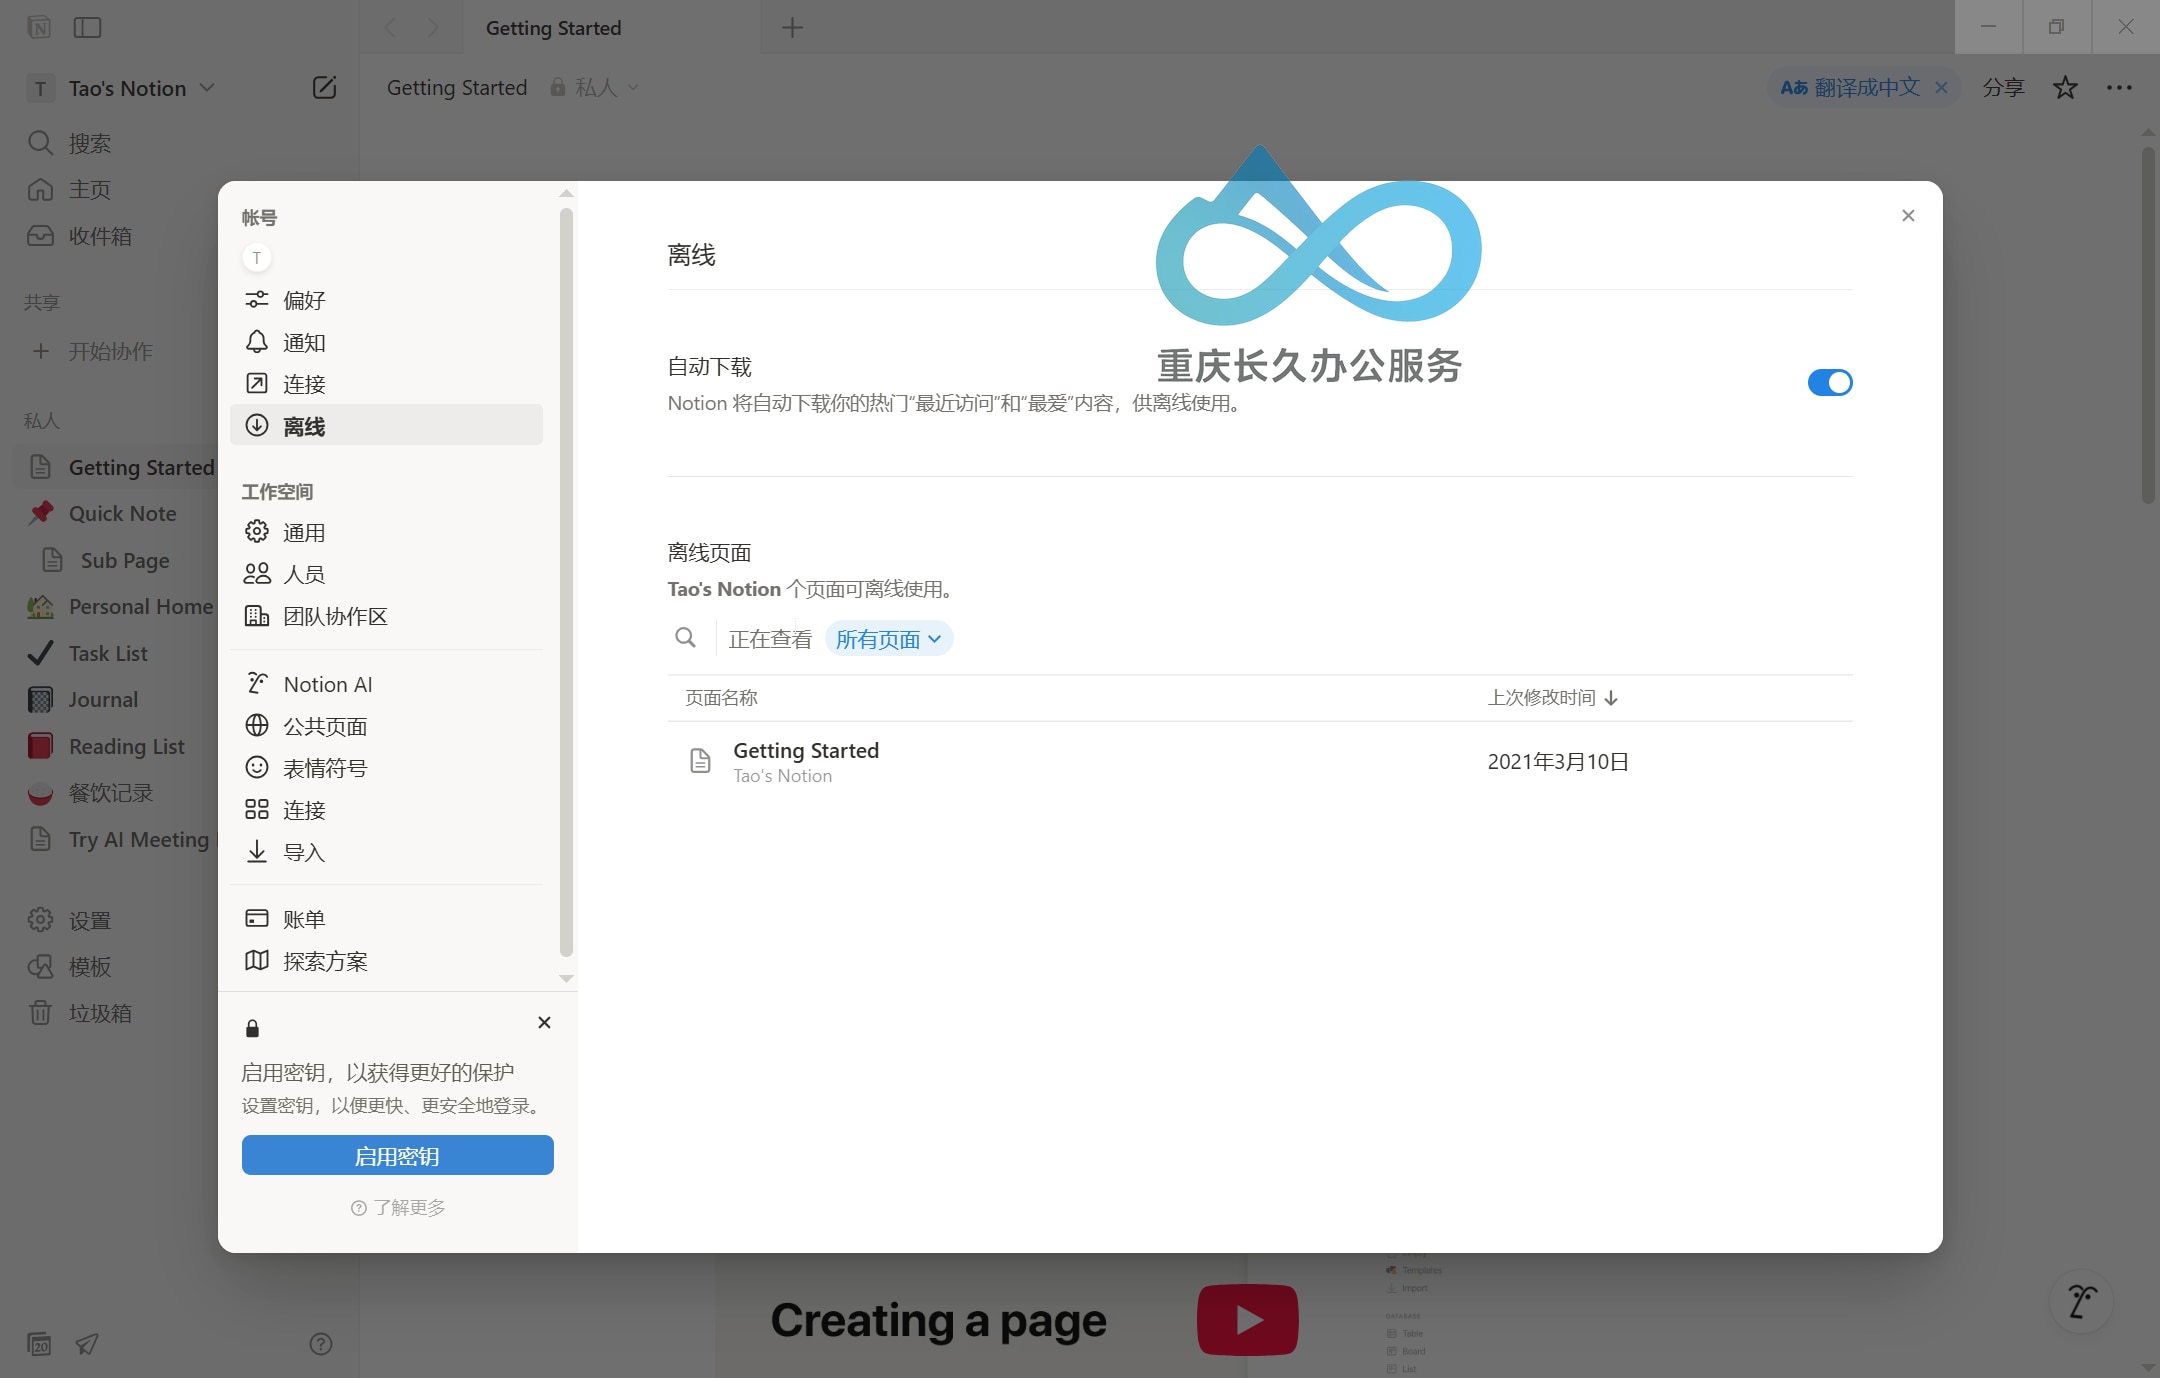Dismiss the 翻译成中文 translate chip
2160x1378 pixels.
click(1941, 88)
